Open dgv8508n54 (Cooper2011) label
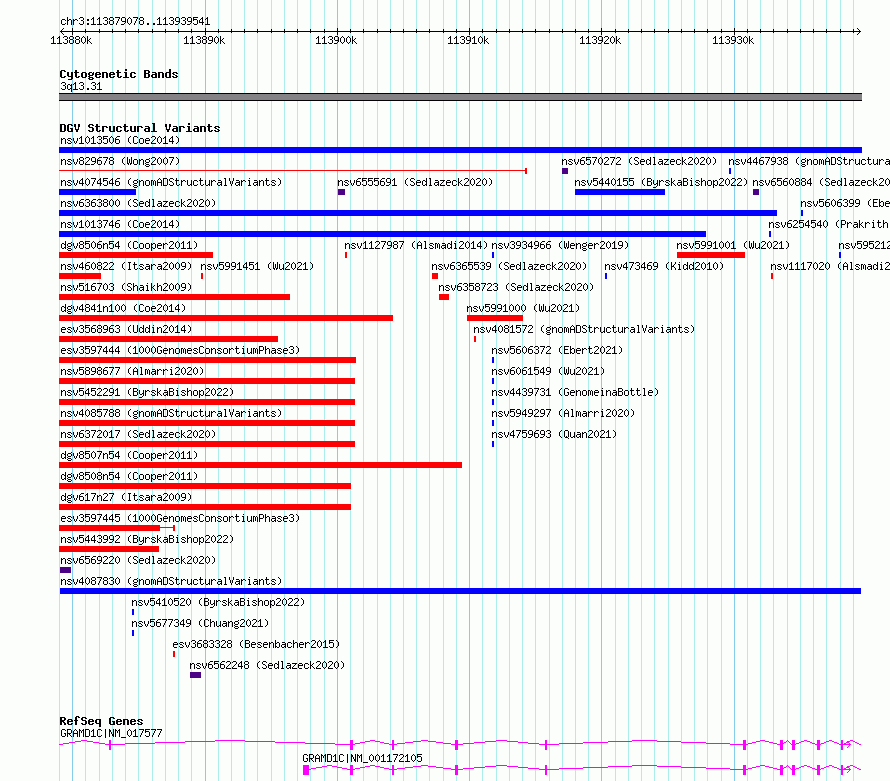Viewport: 890px width, 781px height. [x=129, y=476]
